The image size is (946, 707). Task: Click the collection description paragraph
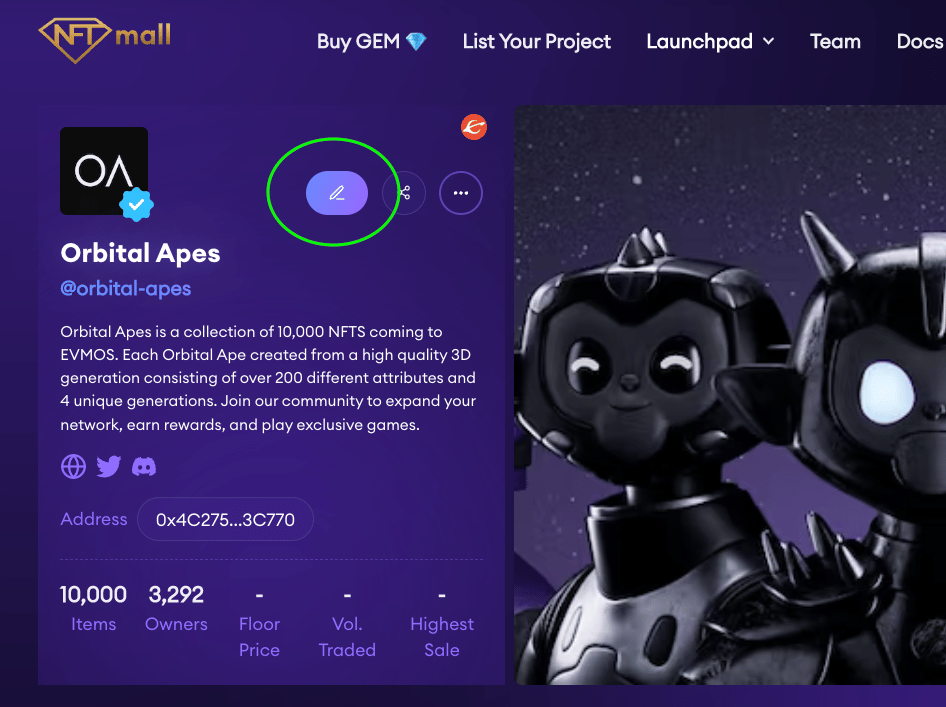[x=268, y=378]
